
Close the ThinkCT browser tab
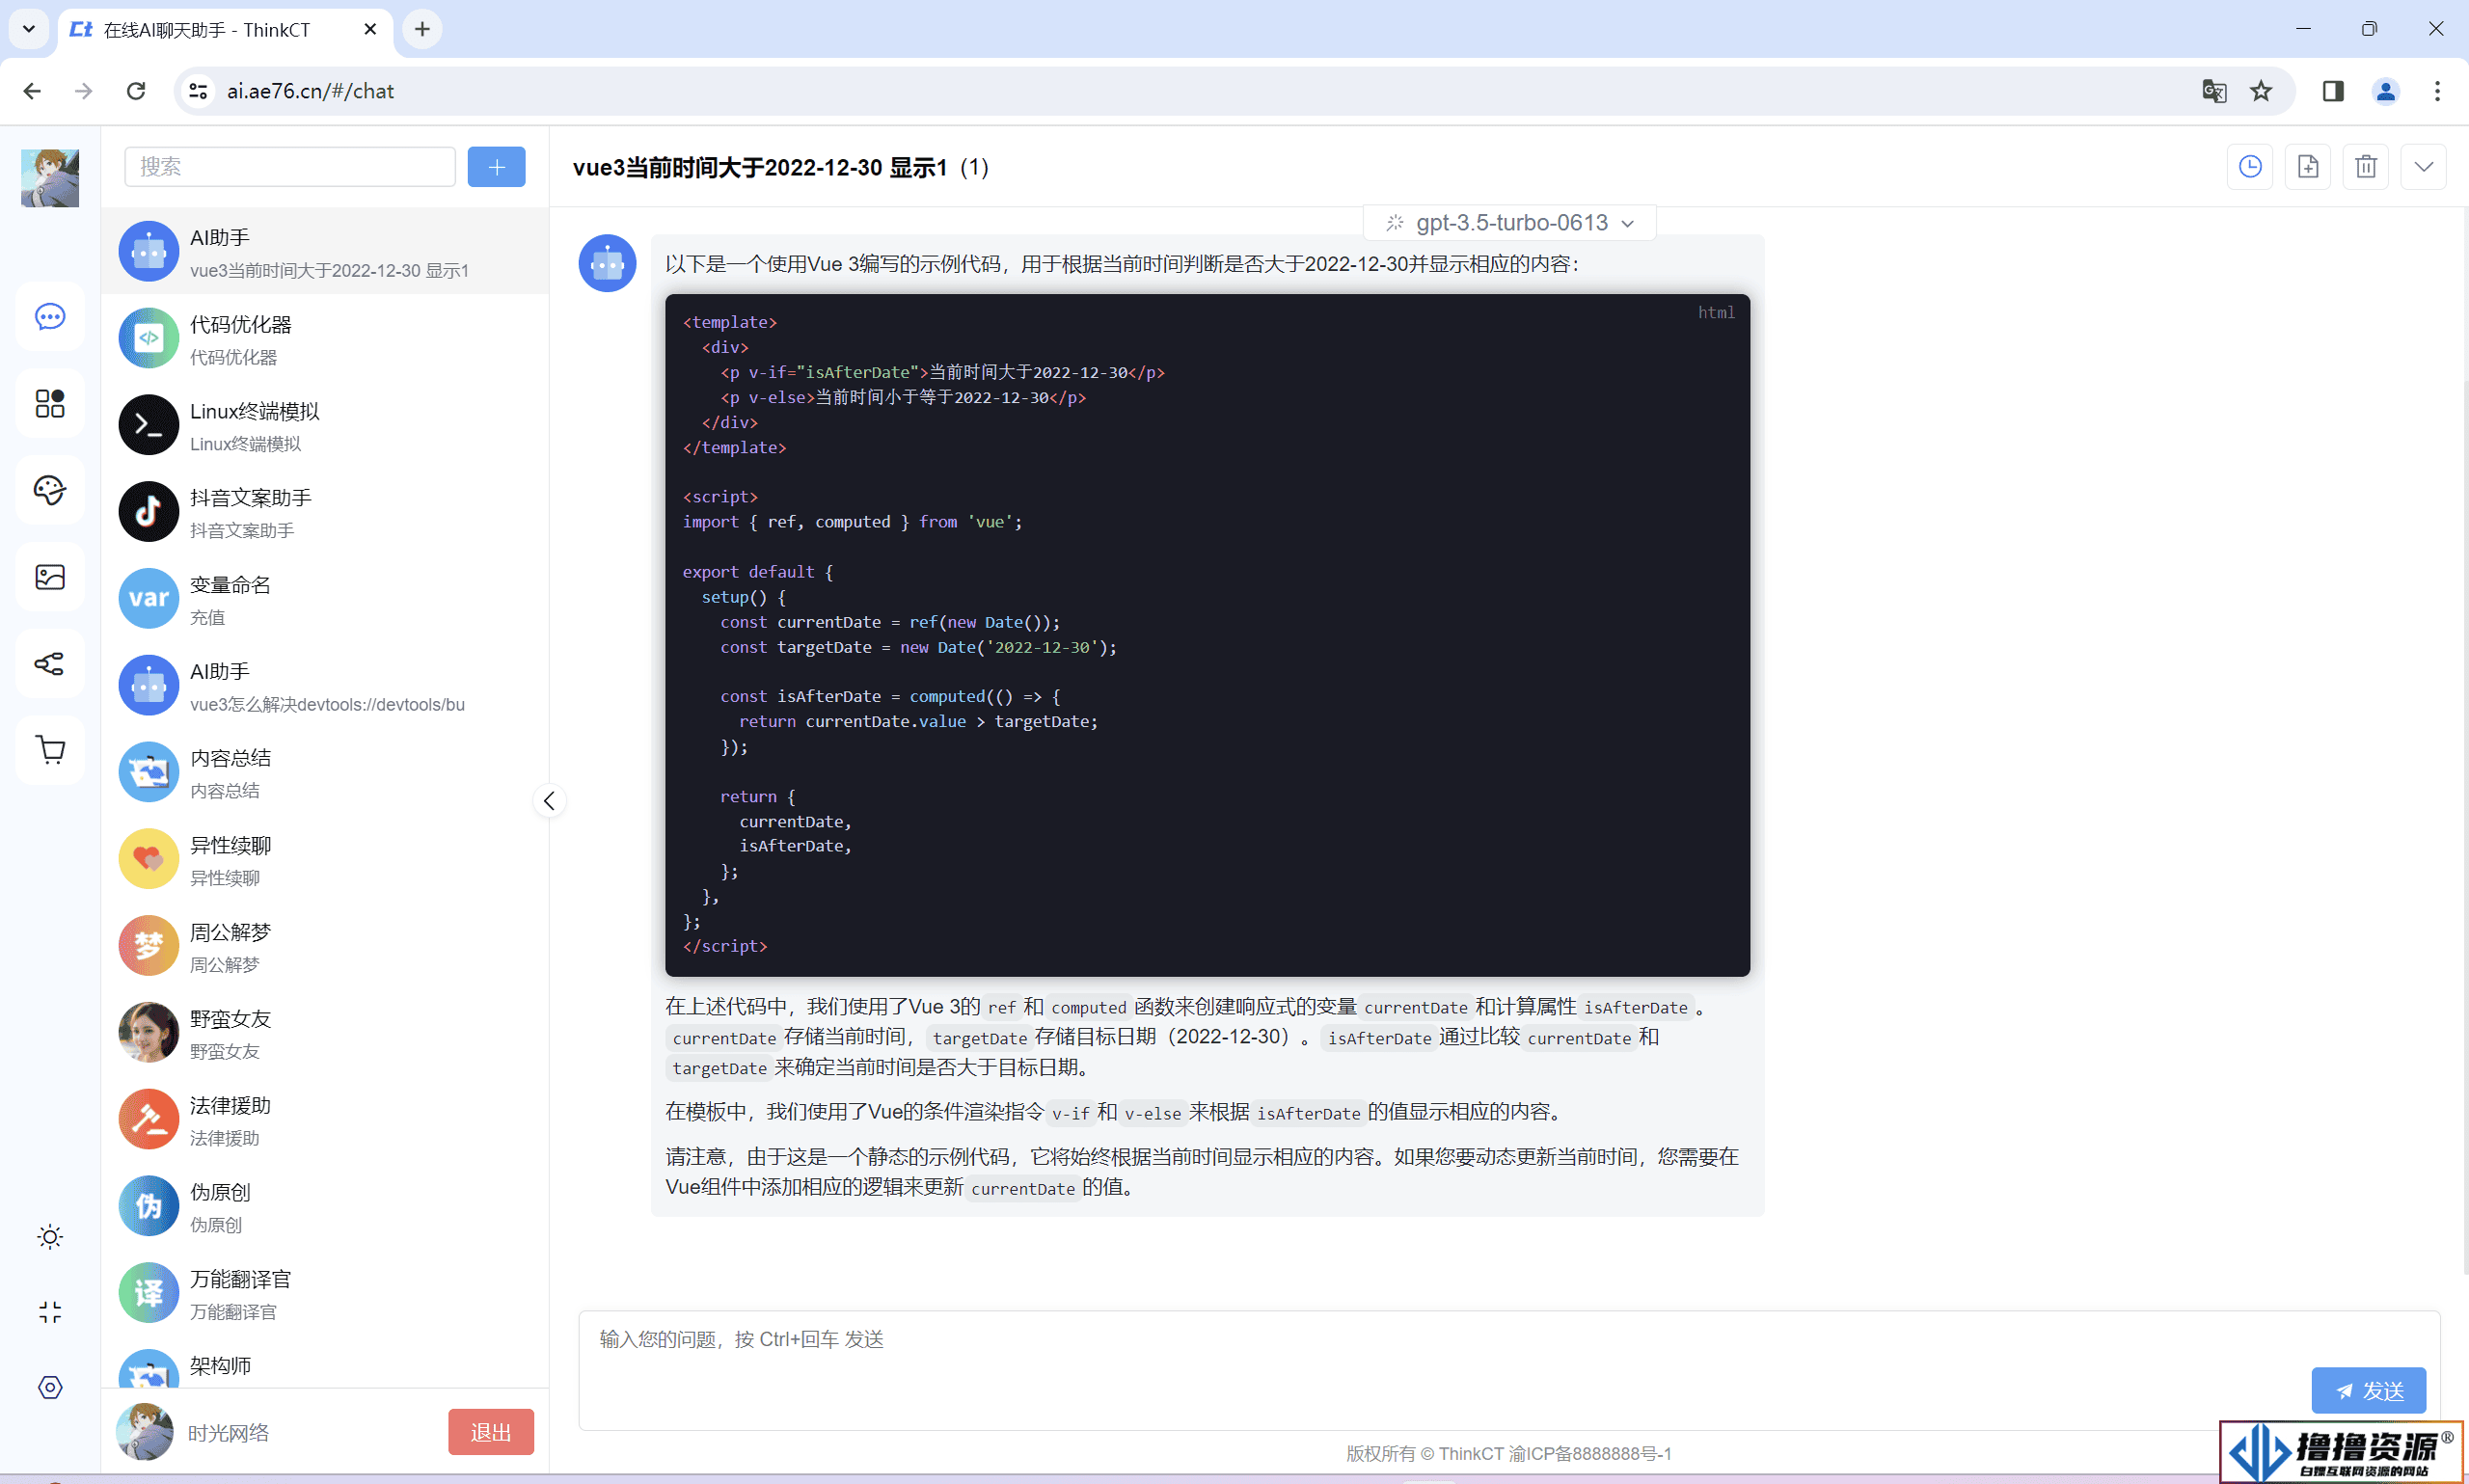pyautogui.click(x=370, y=29)
